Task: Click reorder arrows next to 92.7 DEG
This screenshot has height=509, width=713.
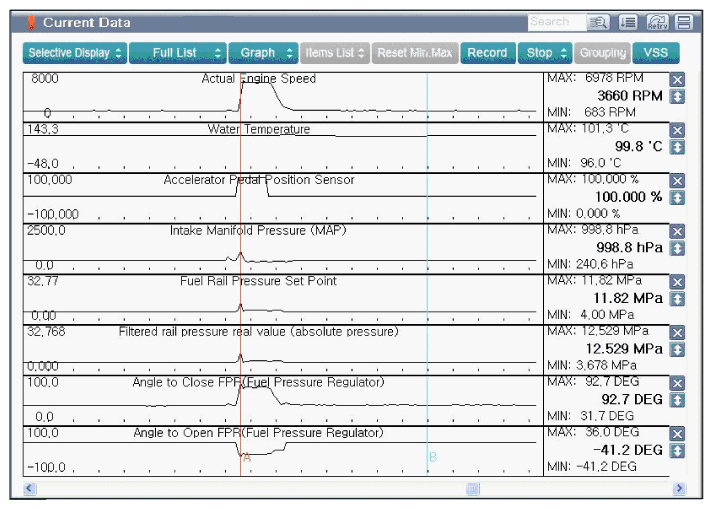Action: [677, 400]
